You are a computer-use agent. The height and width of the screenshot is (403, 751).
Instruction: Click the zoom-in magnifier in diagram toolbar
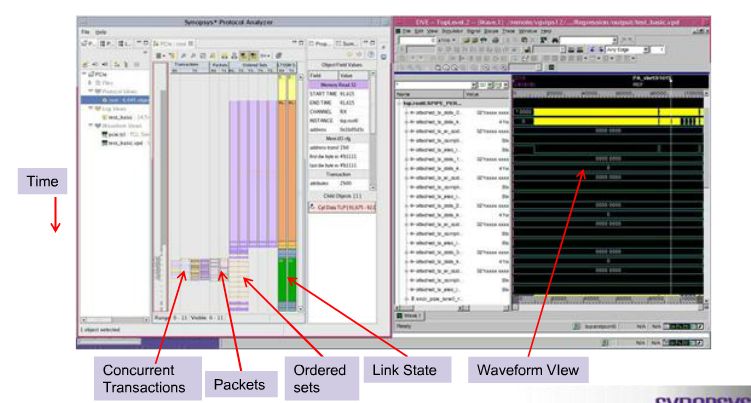[x=183, y=56]
